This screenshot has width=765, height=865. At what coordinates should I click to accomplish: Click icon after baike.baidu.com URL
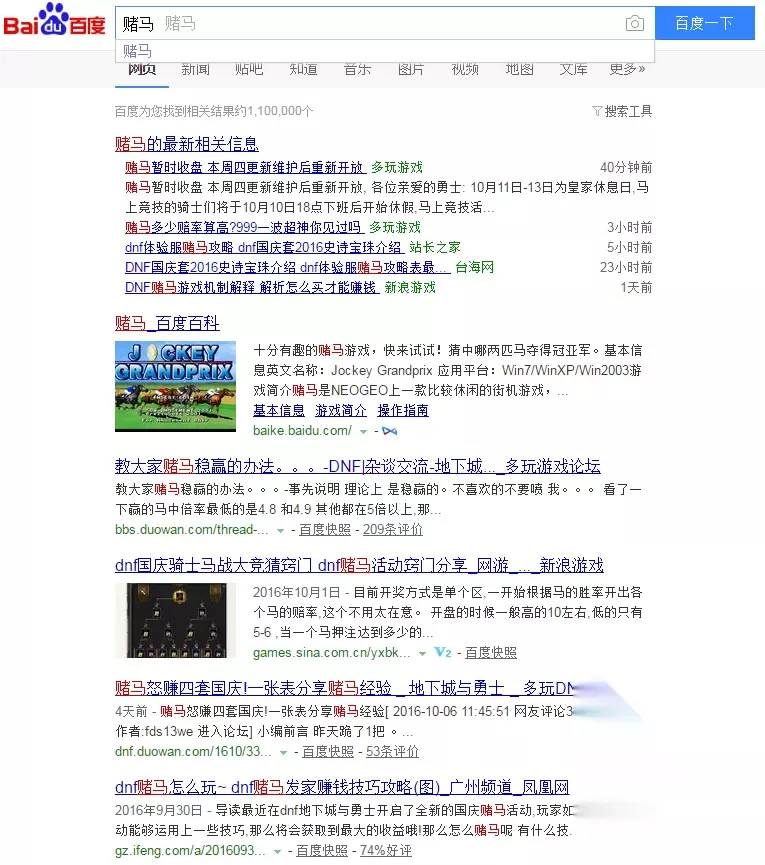point(389,431)
